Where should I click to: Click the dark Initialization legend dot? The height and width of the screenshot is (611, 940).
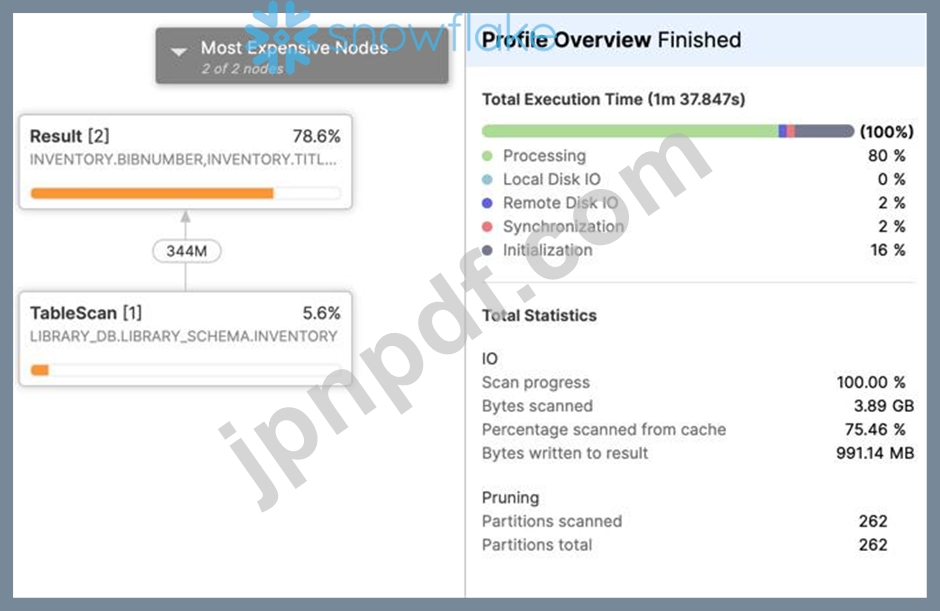487,250
